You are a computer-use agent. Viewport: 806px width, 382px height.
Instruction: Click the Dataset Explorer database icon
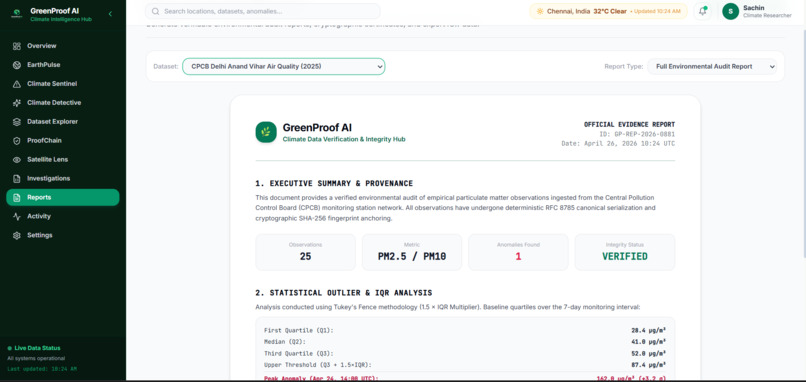pos(17,122)
